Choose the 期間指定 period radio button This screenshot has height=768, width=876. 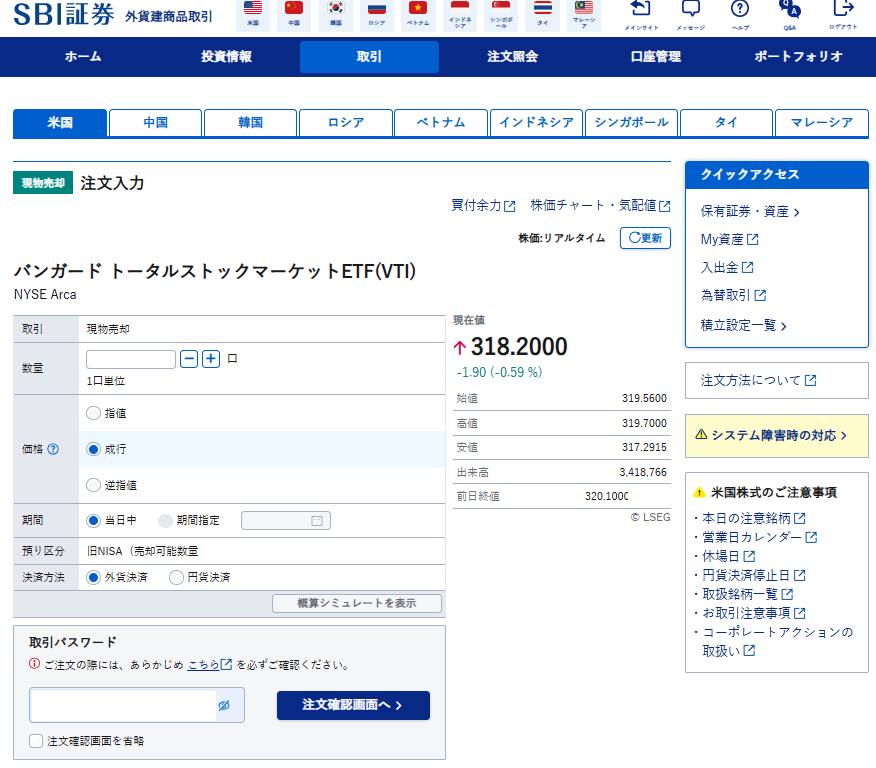coord(165,521)
